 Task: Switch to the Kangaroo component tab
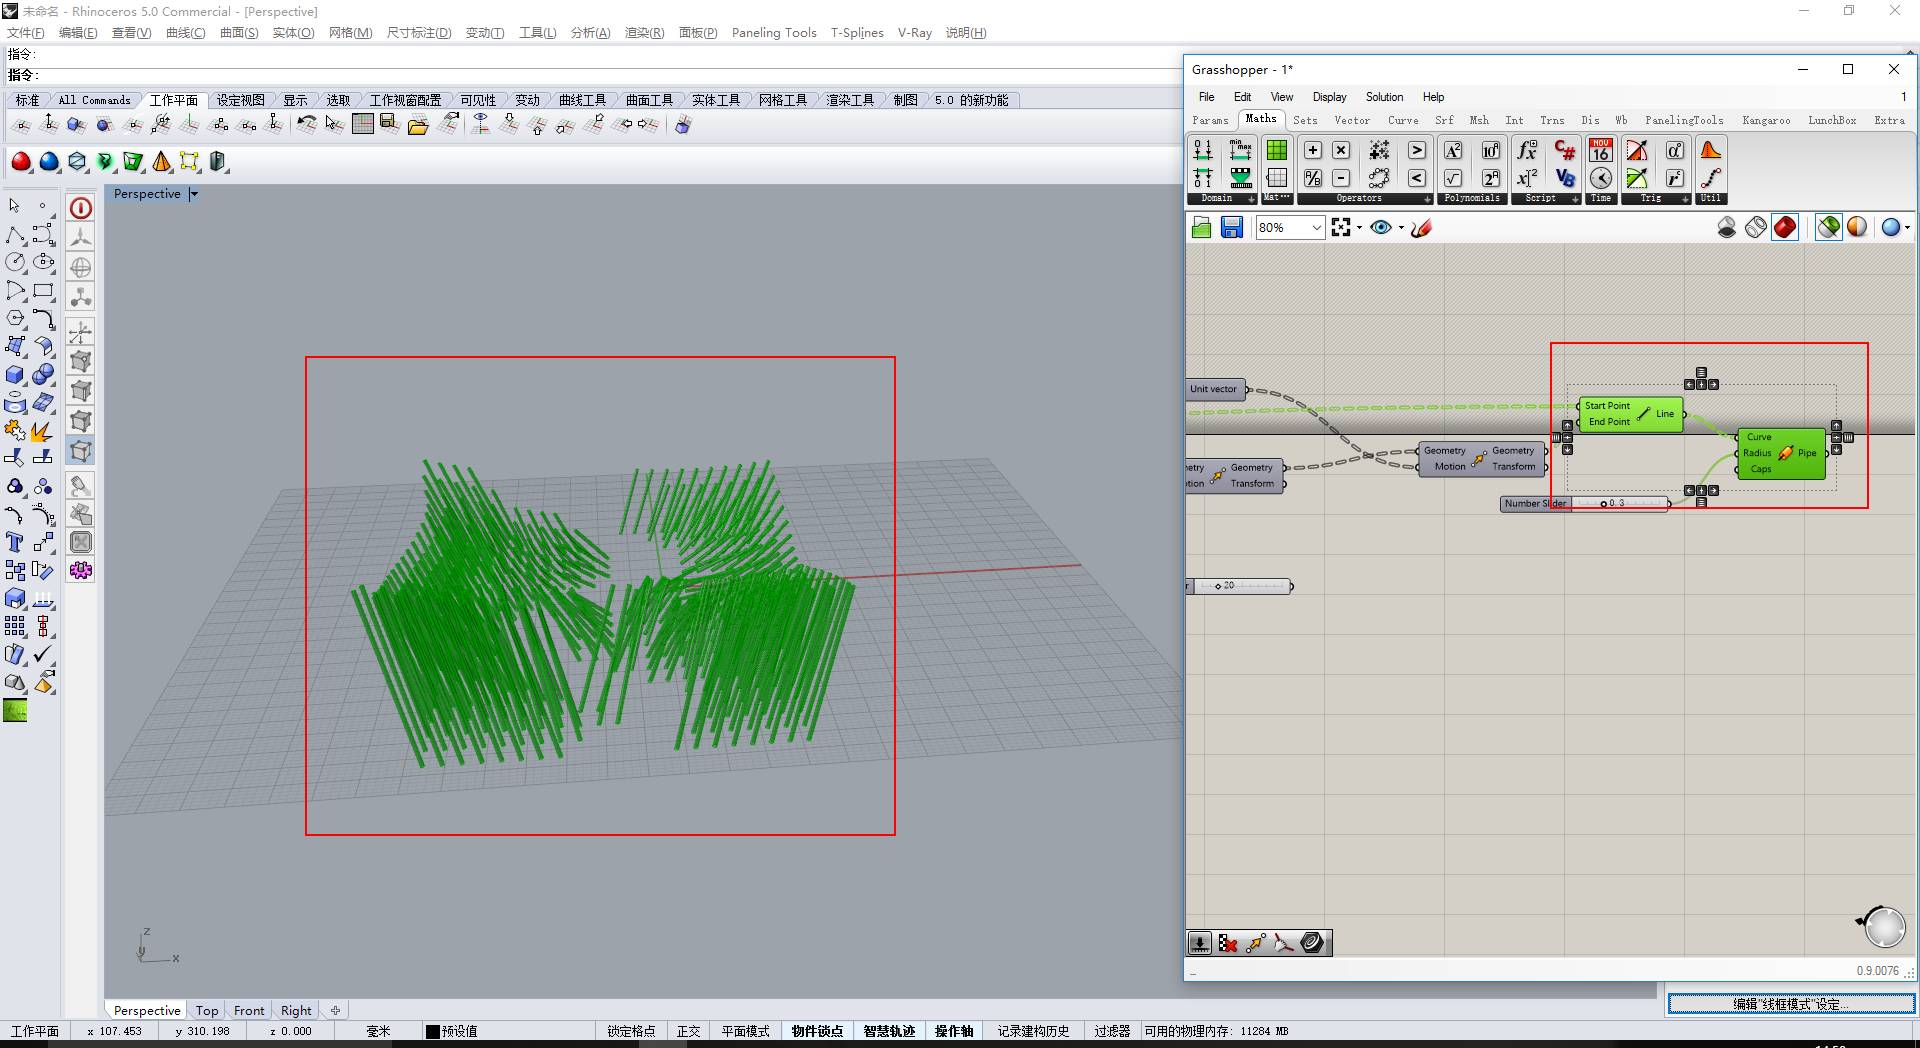pyautogui.click(x=1766, y=120)
